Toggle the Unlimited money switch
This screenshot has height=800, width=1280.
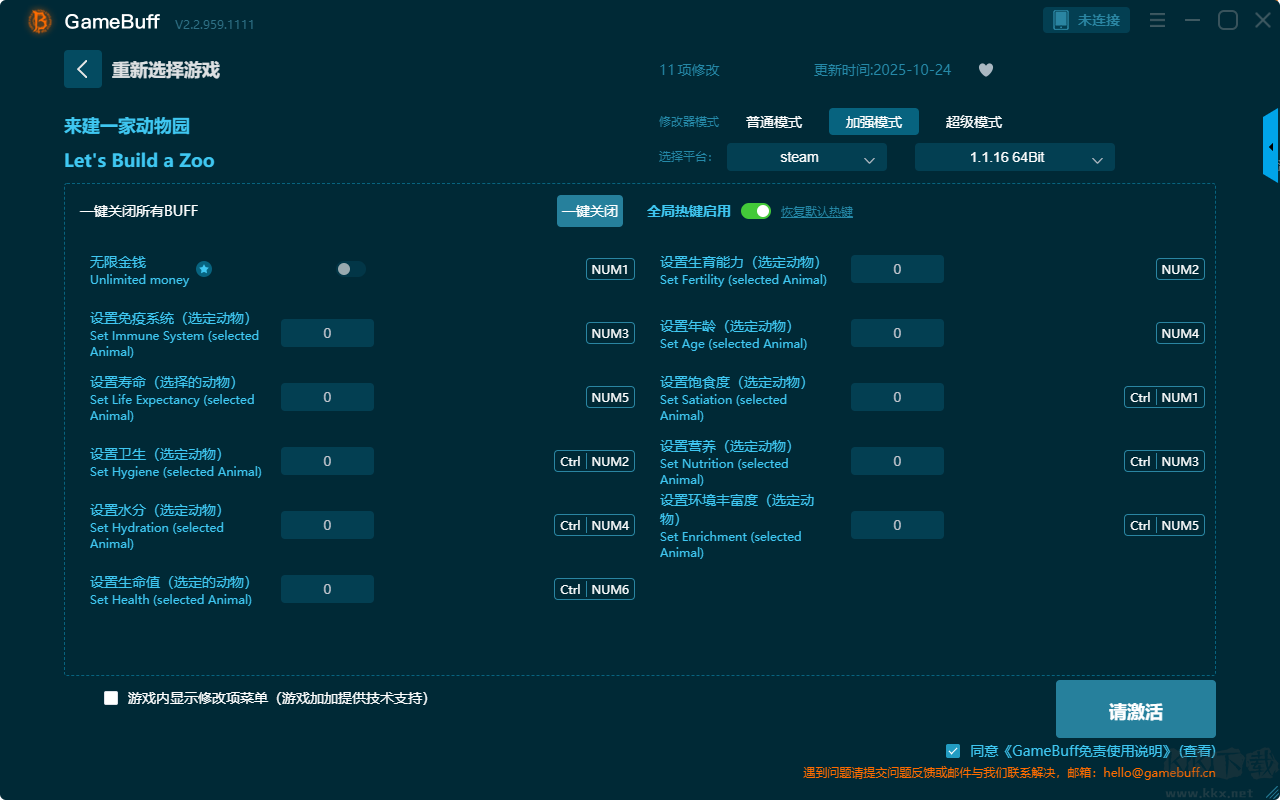pos(351,269)
